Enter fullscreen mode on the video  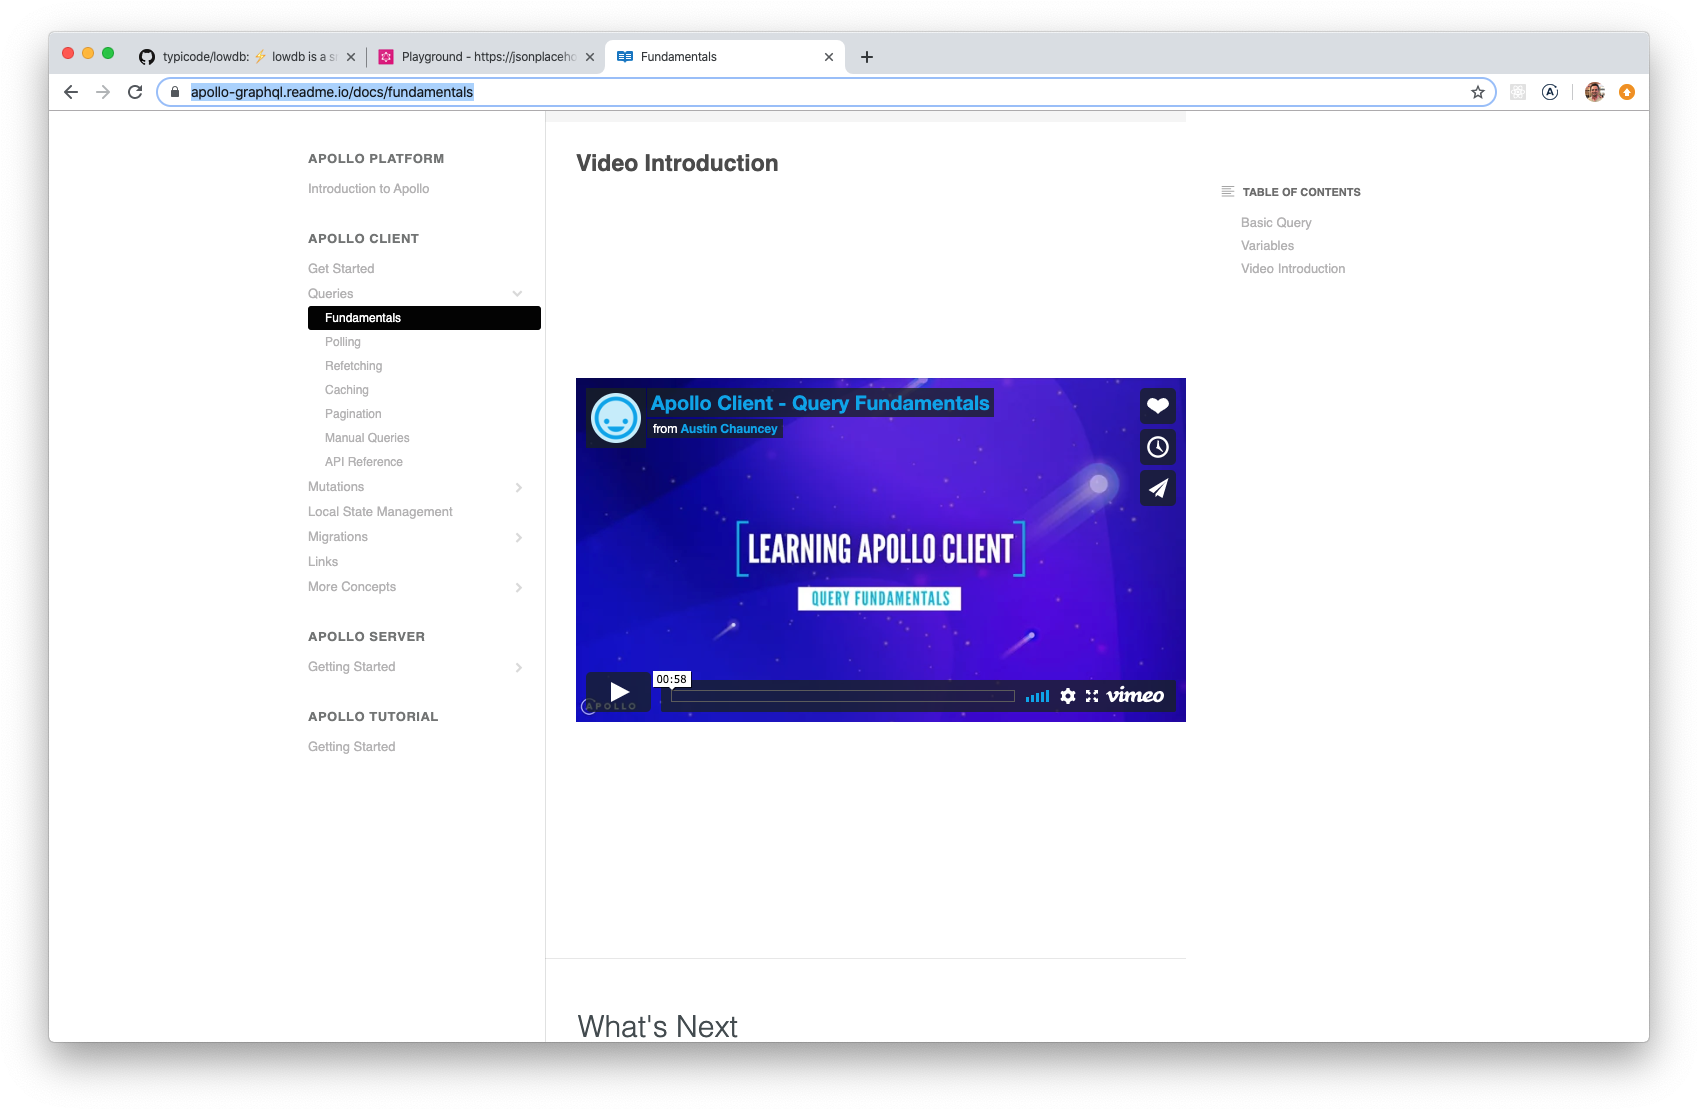(x=1092, y=696)
